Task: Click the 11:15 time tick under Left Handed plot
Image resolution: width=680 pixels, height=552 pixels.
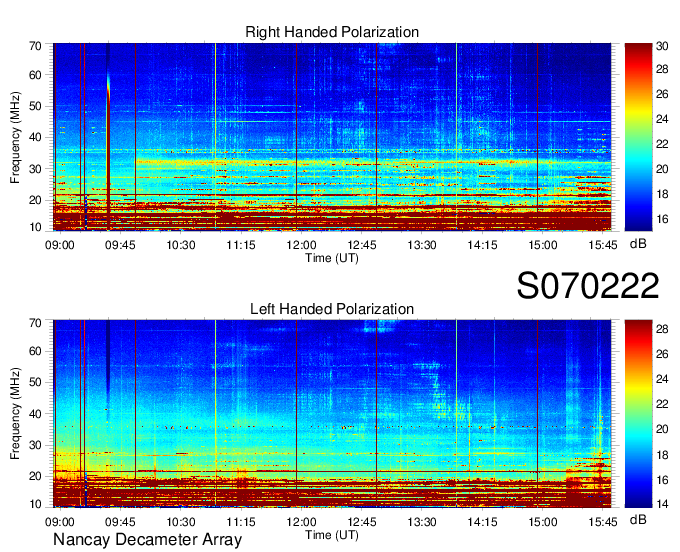Action: 241,522
